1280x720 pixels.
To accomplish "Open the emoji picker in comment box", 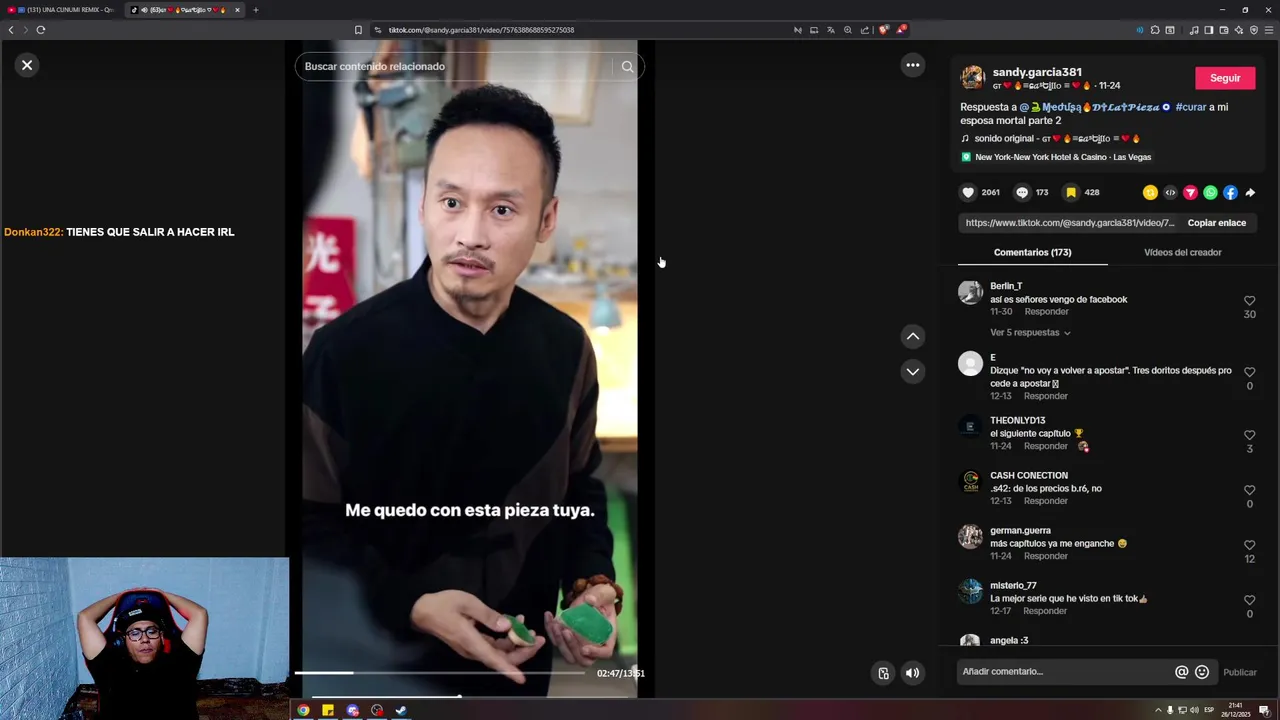I will (1202, 672).
